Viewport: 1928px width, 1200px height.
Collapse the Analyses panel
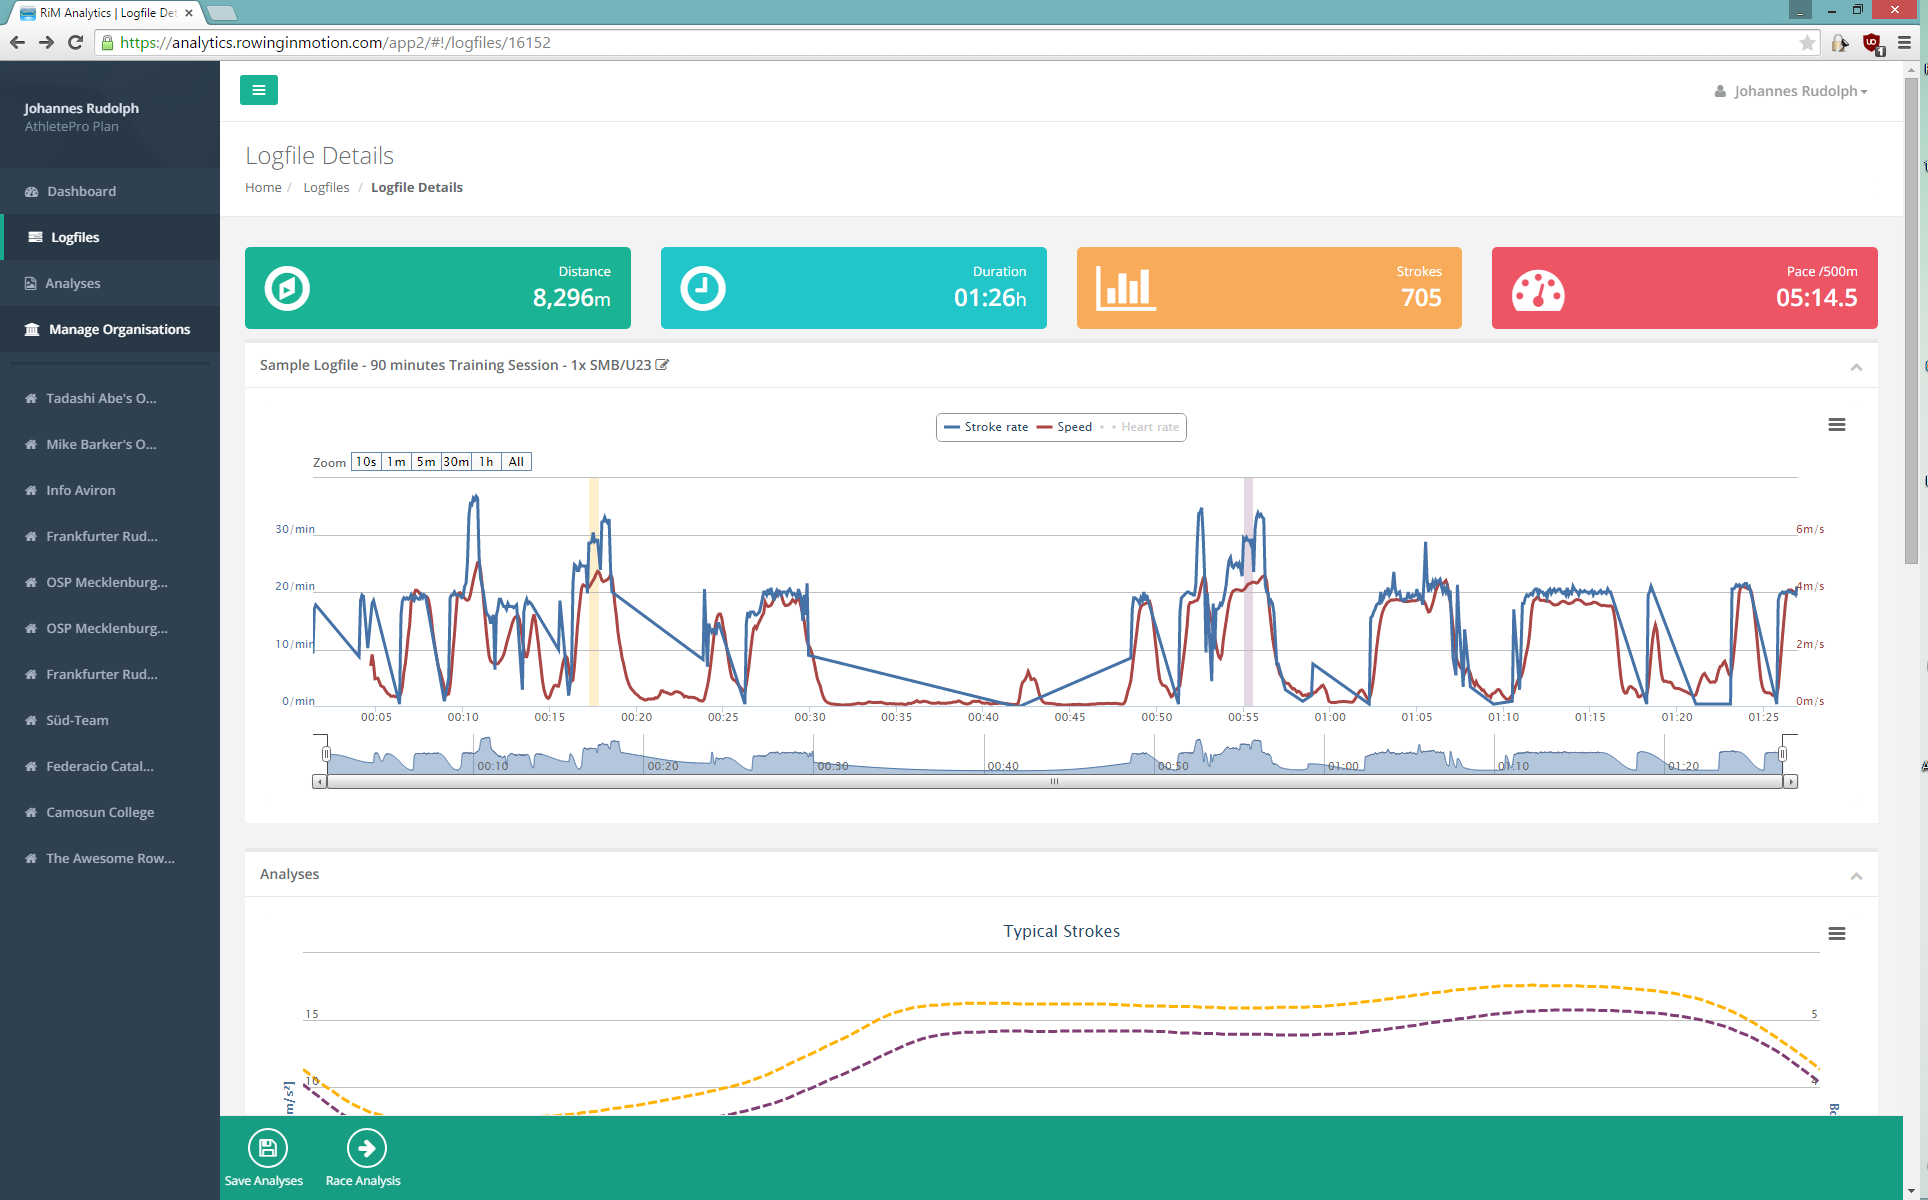pyautogui.click(x=1856, y=876)
